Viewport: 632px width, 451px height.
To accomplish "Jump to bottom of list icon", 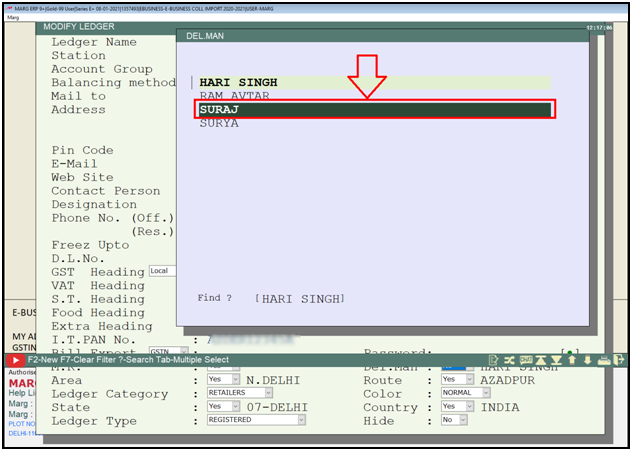I will point(556,360).
